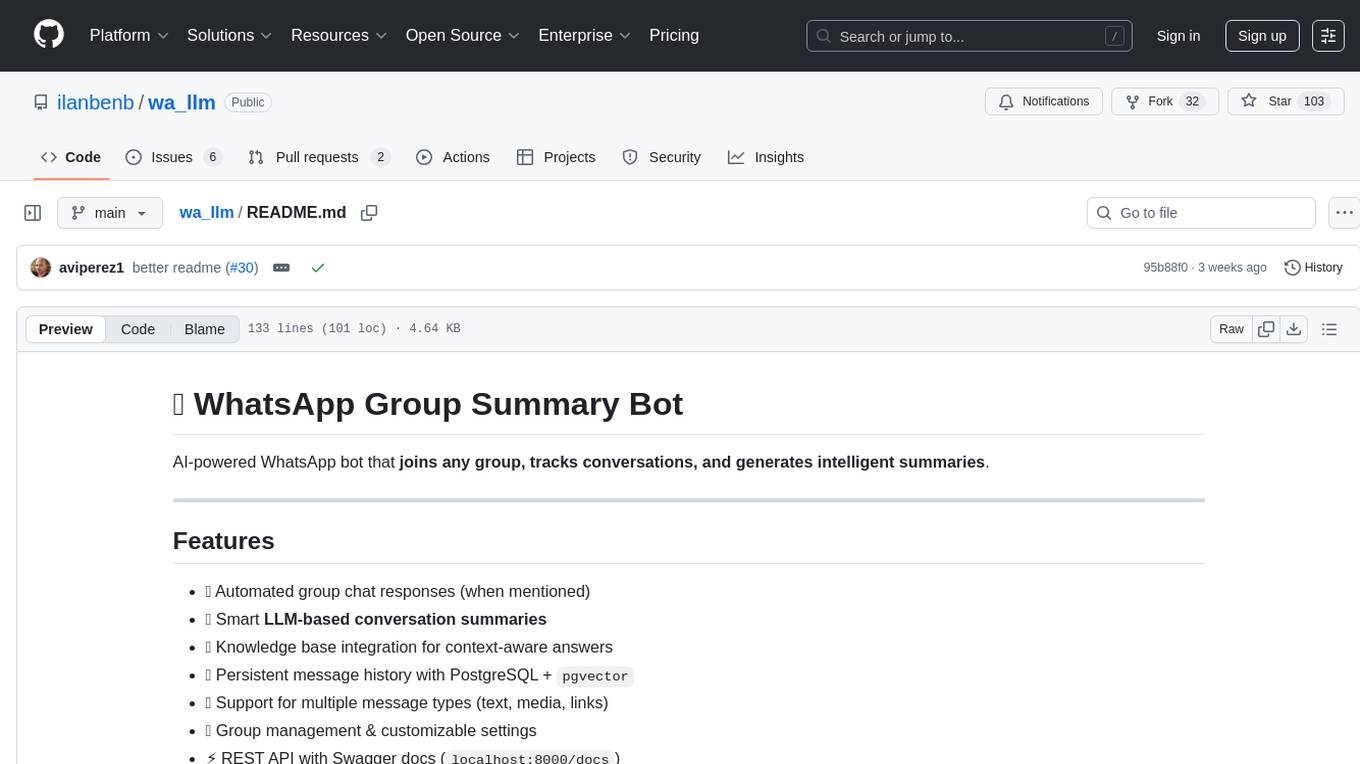Viewport: 1360px width, 764px height.
Task: Open appearance settings icon in header
Action: coord(1328,36)
